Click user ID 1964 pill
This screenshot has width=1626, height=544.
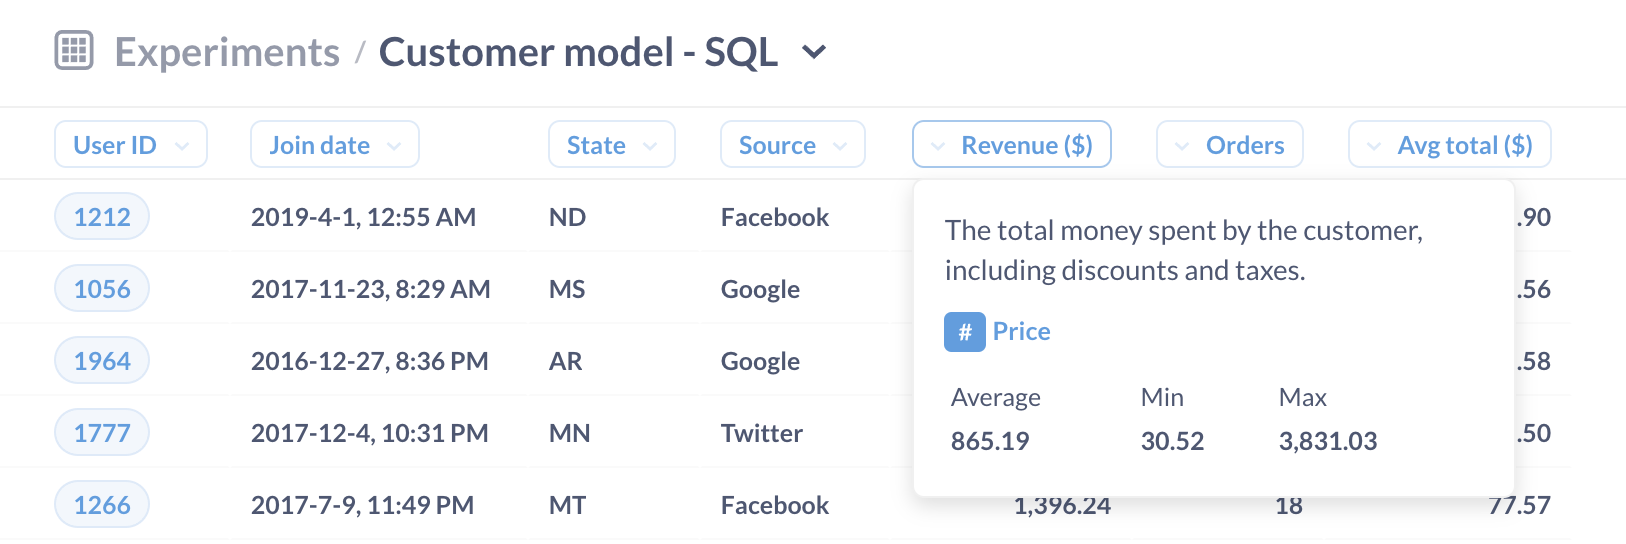click(x=102, y=361)
